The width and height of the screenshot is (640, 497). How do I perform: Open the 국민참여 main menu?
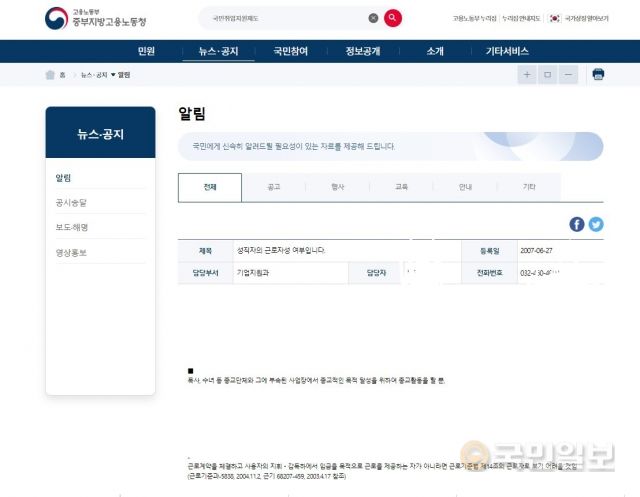point(291,51)
